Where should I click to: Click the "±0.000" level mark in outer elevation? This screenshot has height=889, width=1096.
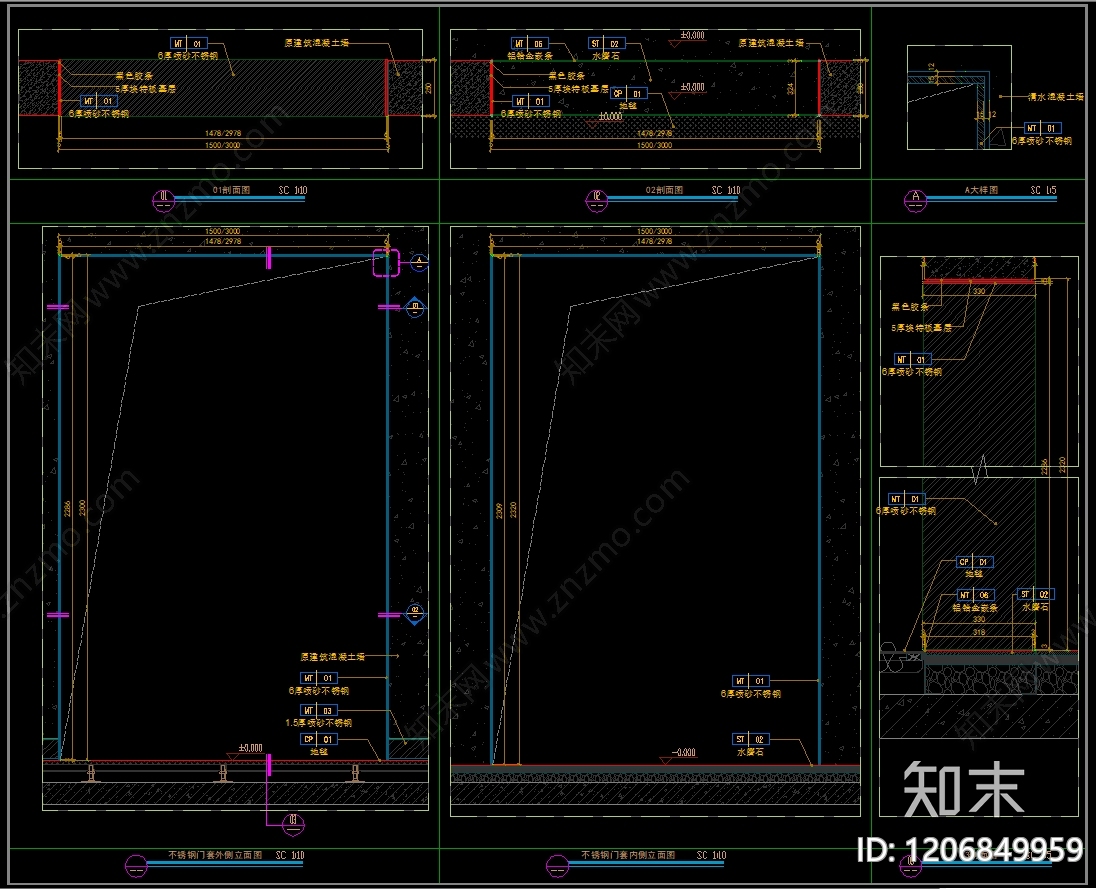point(250,748)
